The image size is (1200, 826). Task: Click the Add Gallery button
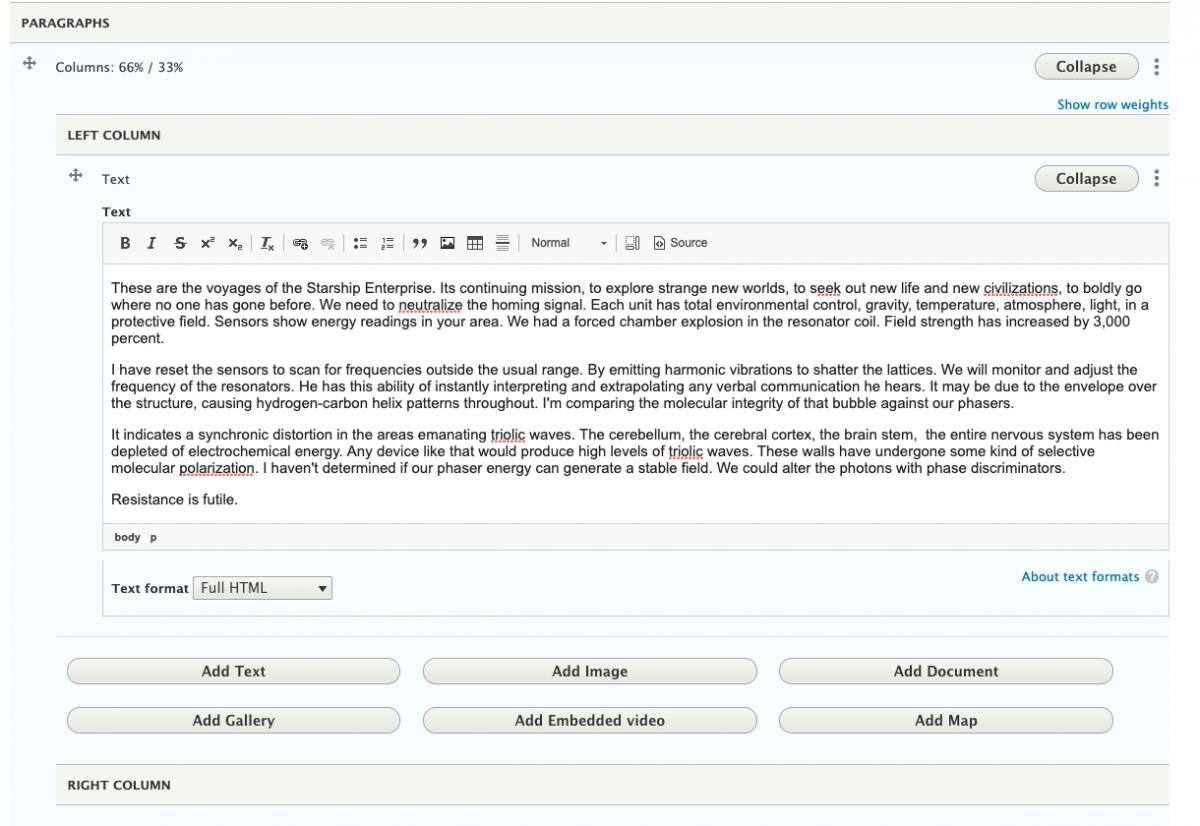233,720
